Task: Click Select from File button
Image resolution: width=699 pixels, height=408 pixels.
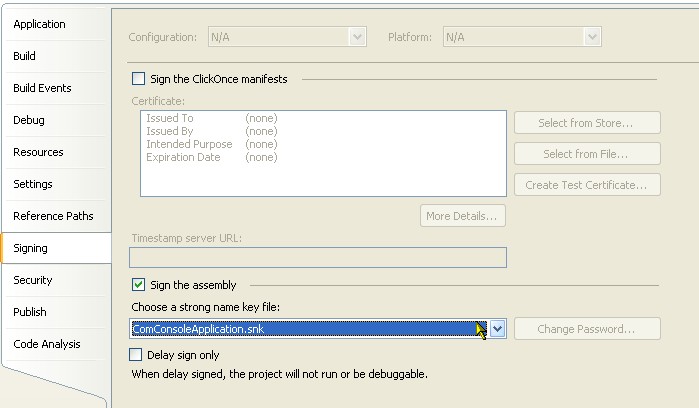Action: pyautogui.click(x=587, y=154)
